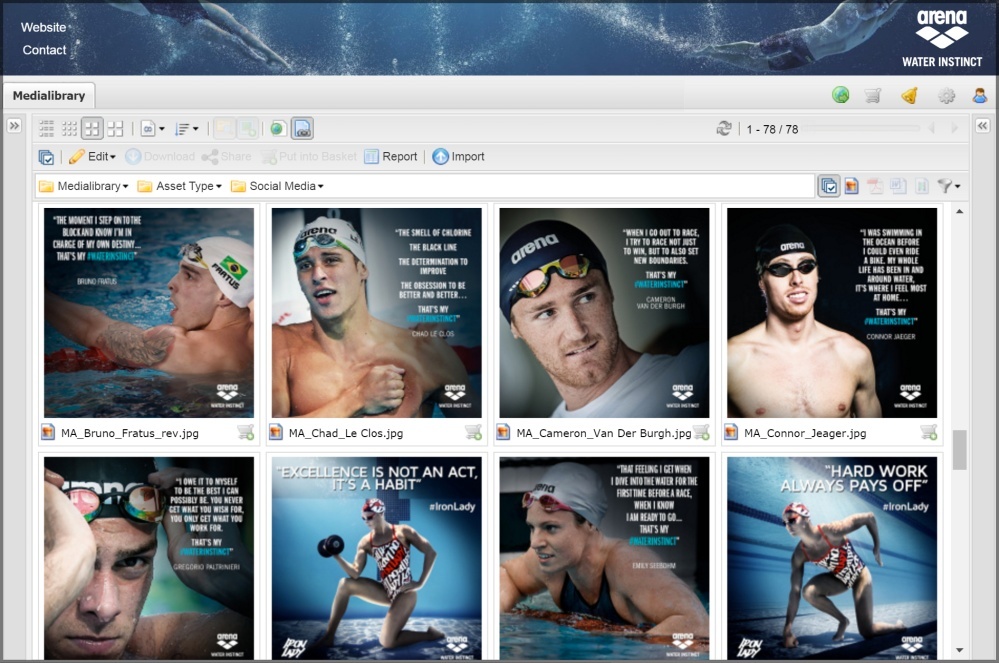999x663 pixels.
Task: Open the MA_Cameron_Van Der Burgh.jpg thumbnail
Action: (604, 313)
